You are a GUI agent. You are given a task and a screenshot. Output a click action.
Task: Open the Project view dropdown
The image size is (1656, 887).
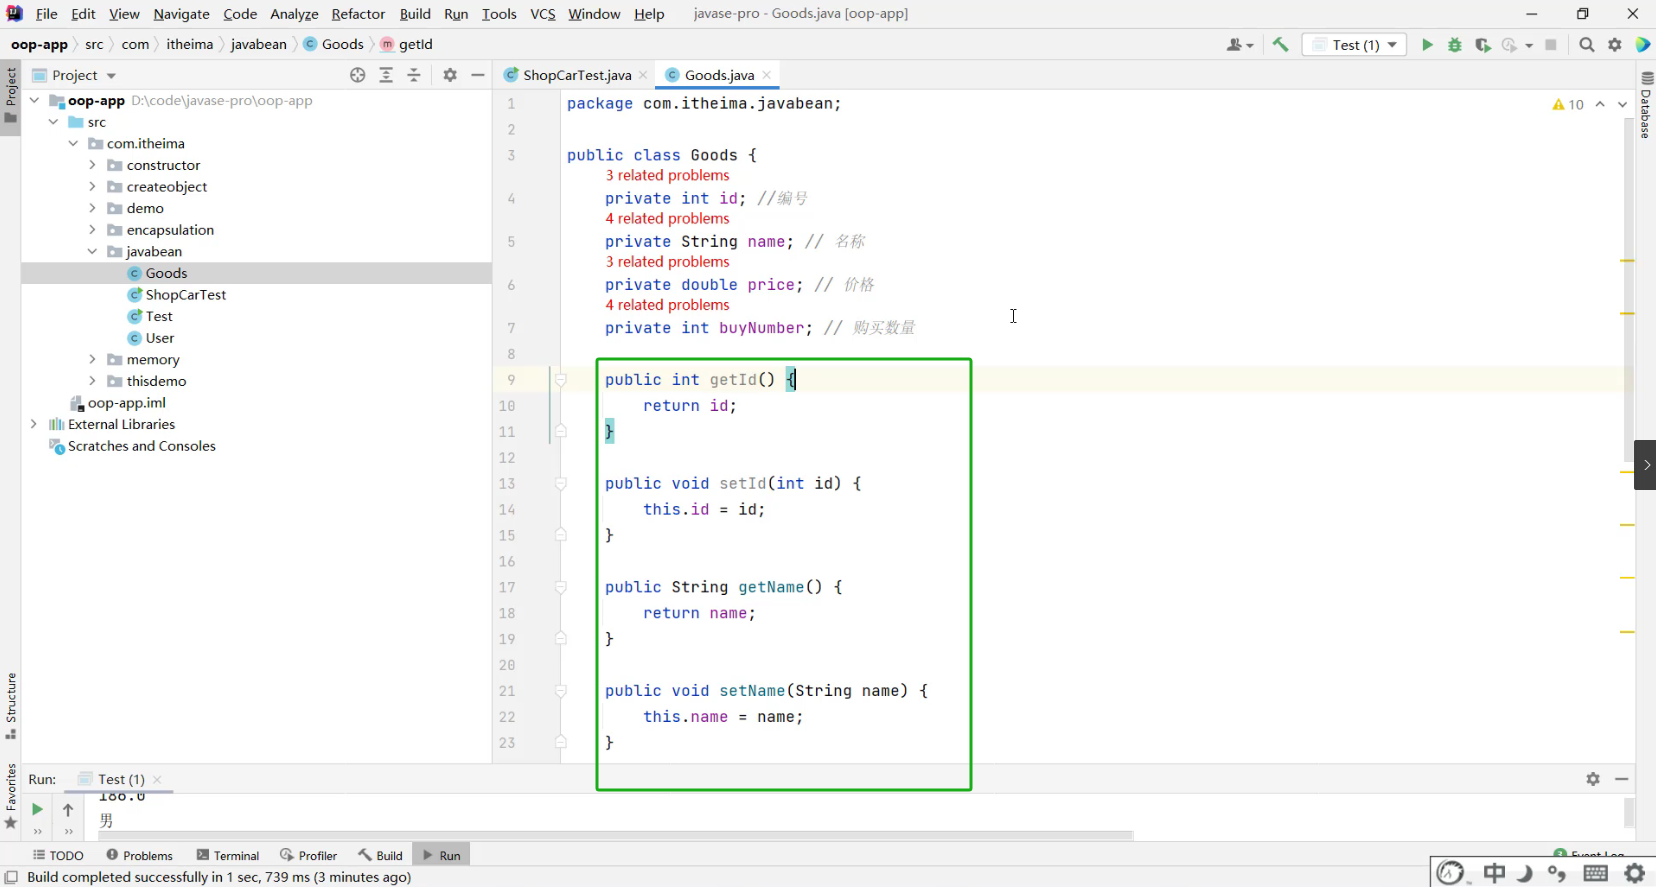tap(75, 75)
